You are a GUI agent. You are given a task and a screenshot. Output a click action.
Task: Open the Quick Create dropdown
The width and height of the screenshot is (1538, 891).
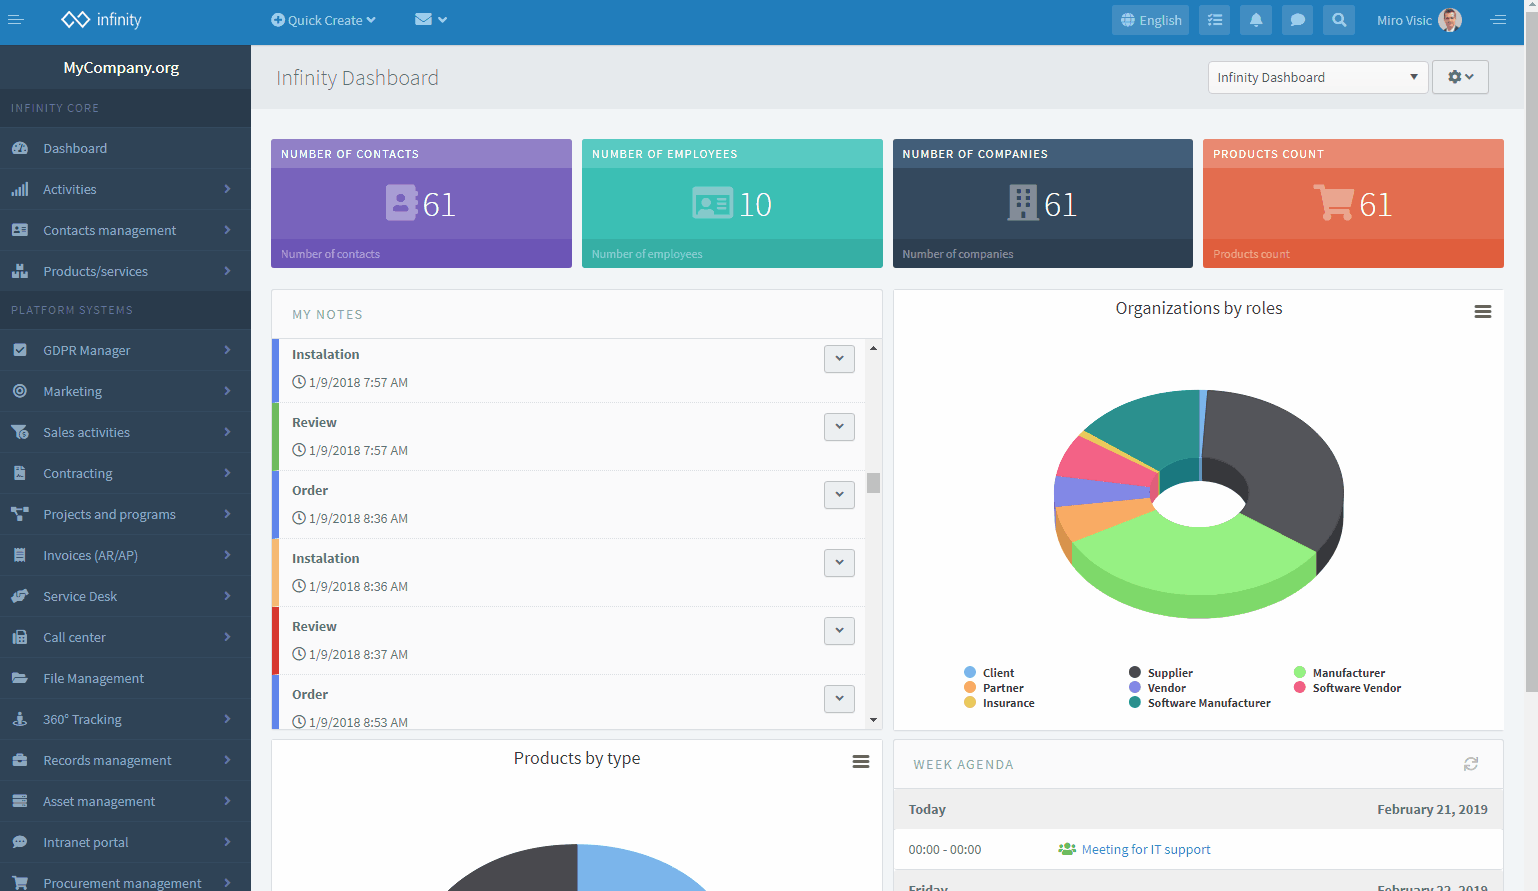tap(323, 20)
